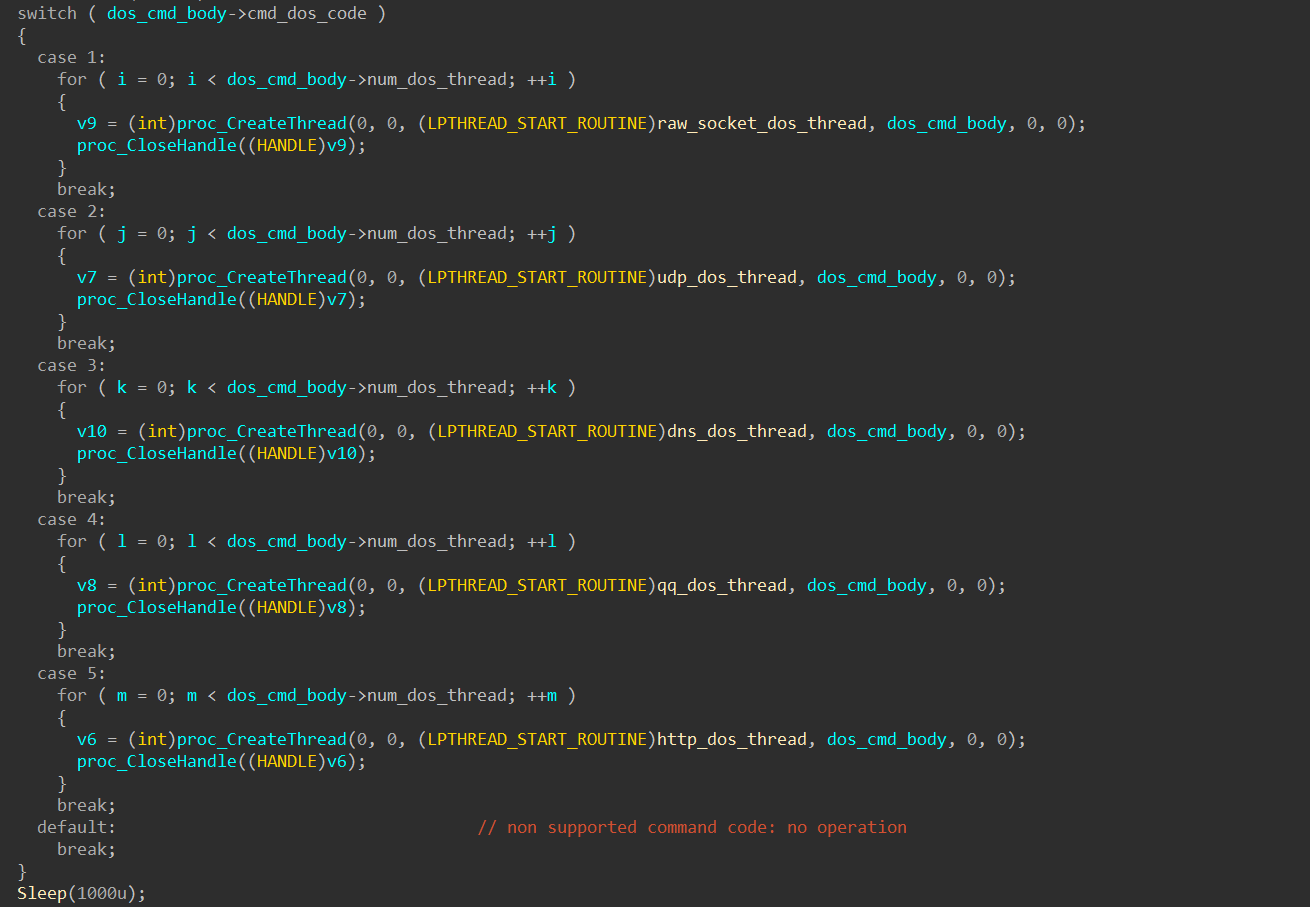Click the Sleep(1000u) call

click(81, 893)
